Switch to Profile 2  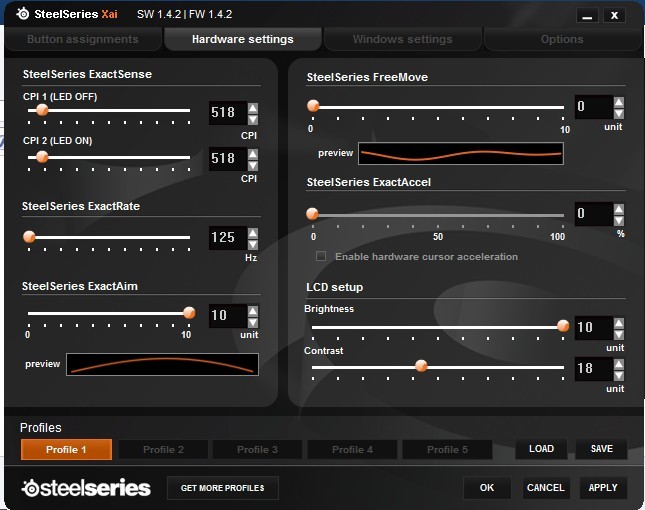click(163, 449)
